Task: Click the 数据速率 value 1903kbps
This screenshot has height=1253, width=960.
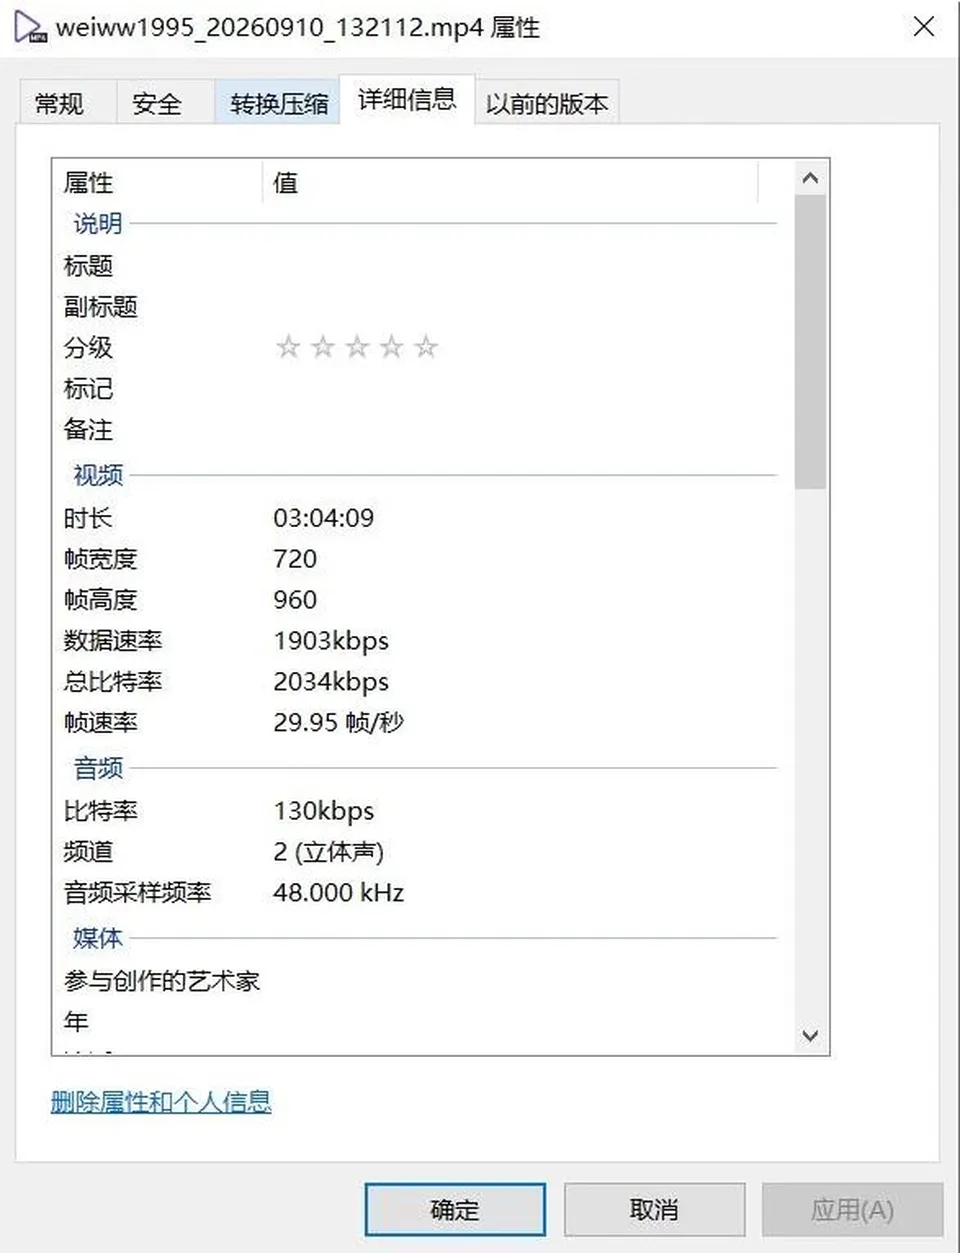Action: [x=331, y=641]
